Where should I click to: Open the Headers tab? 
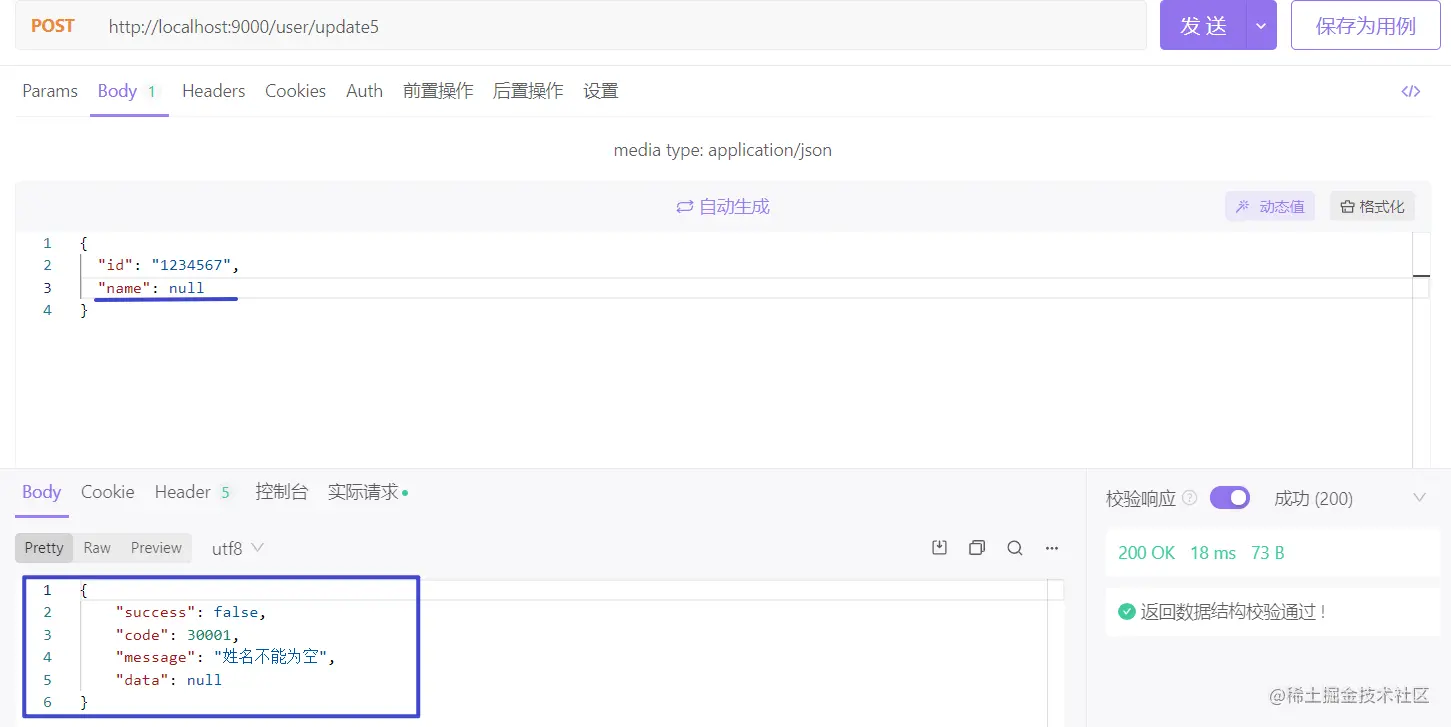coord(213,91)
